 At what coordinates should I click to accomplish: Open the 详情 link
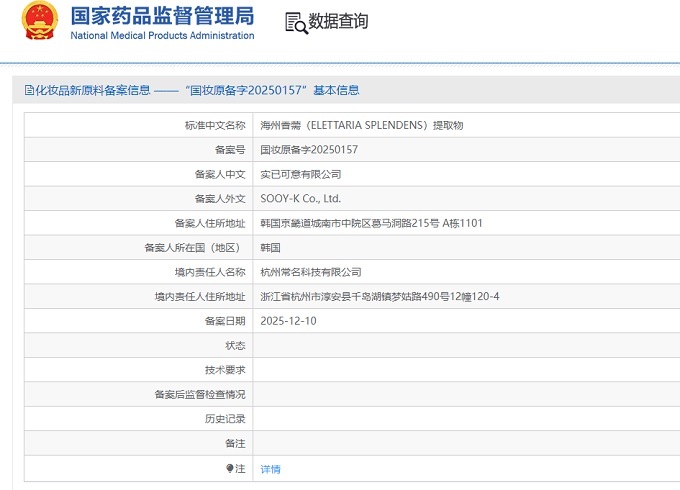[x=270, y=469]
